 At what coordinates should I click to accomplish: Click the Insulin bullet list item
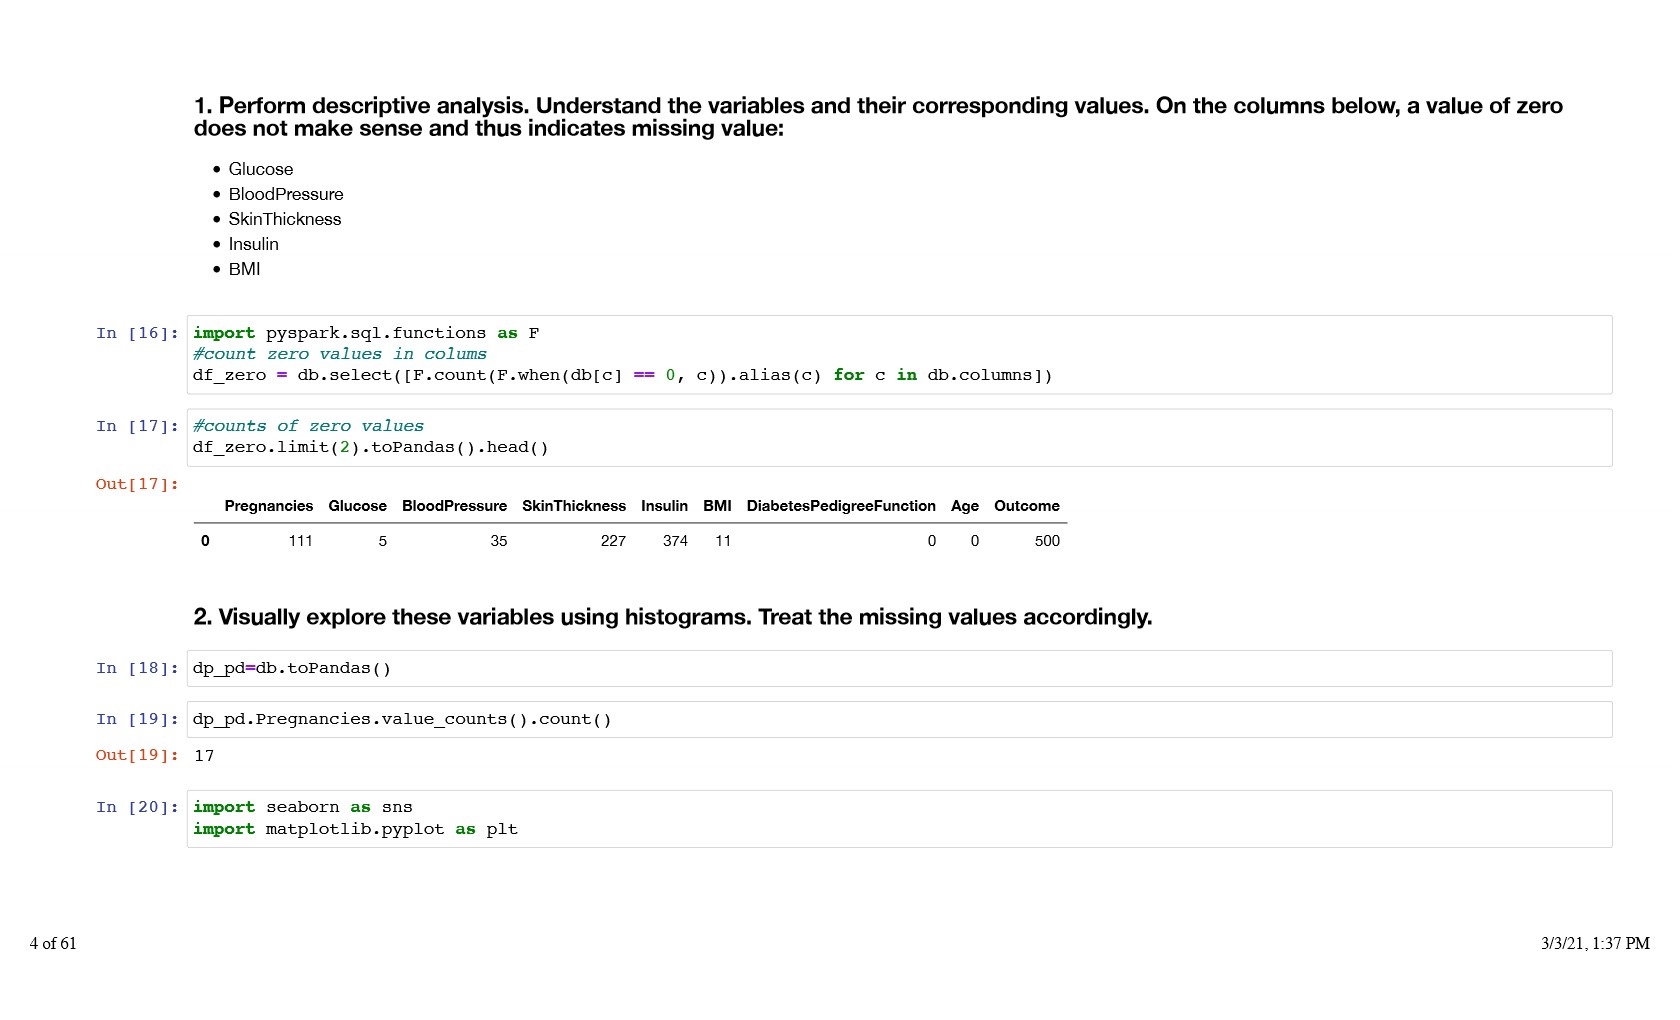[253, 244]
